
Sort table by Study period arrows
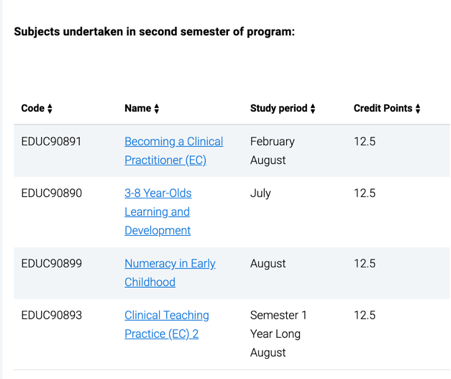[313, 108]
